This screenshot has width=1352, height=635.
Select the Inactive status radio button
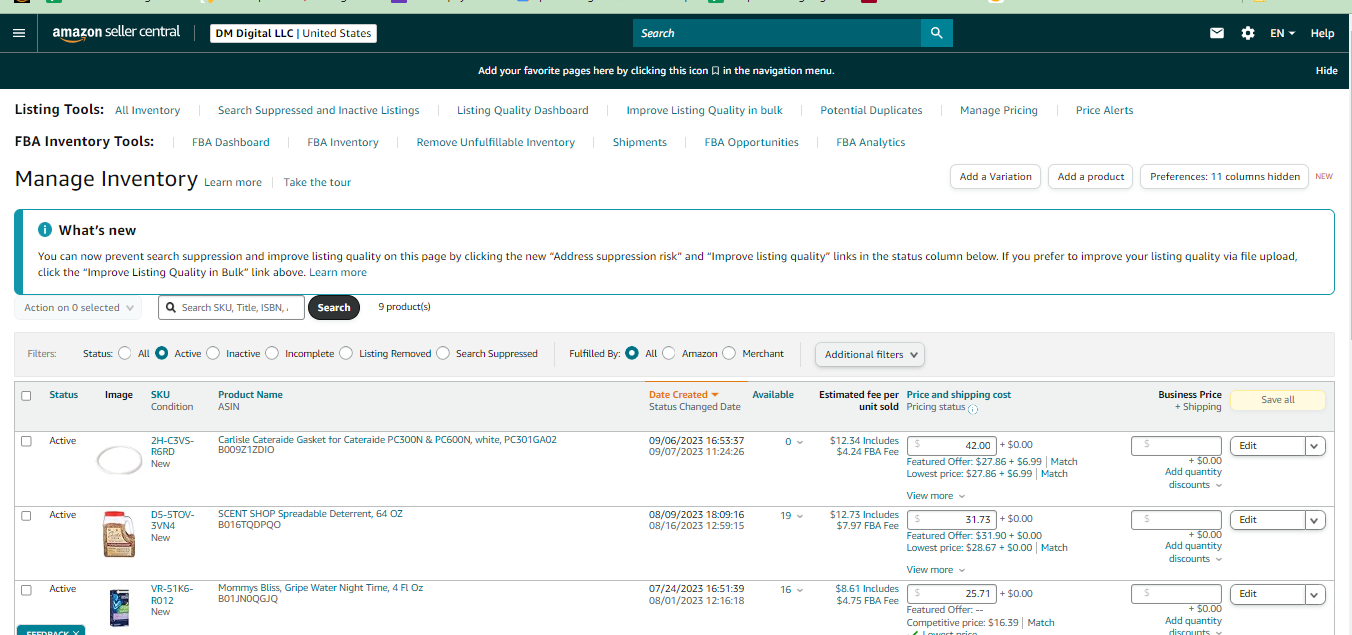[213, 353]
